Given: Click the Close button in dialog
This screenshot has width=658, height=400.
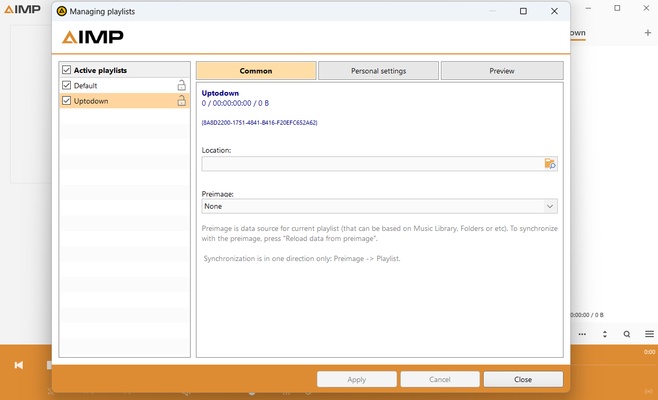Looking at the screenshot, I should 523,379.
